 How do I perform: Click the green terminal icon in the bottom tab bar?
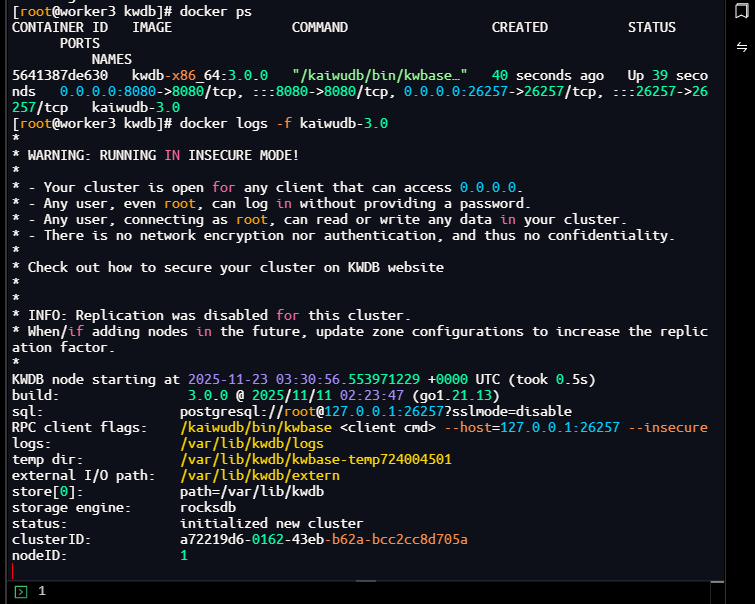(x=21, y=591)
